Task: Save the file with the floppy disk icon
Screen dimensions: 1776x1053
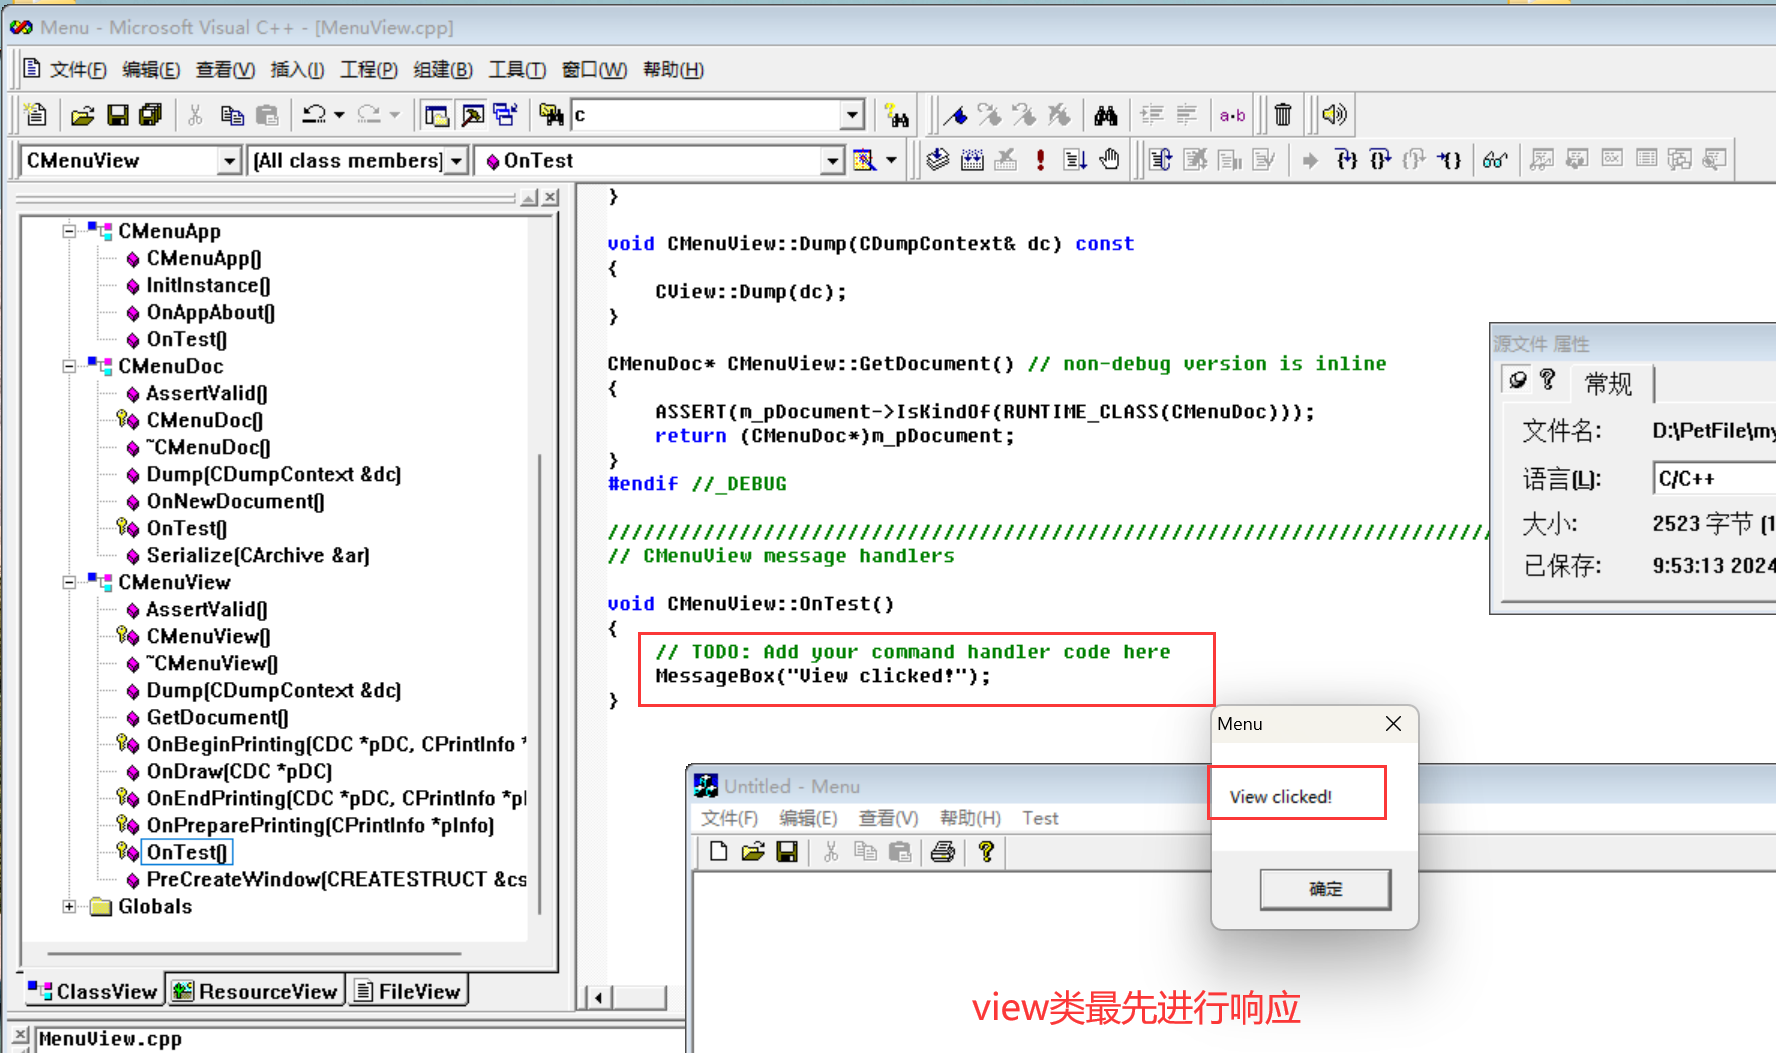Action: coord(118,115)
